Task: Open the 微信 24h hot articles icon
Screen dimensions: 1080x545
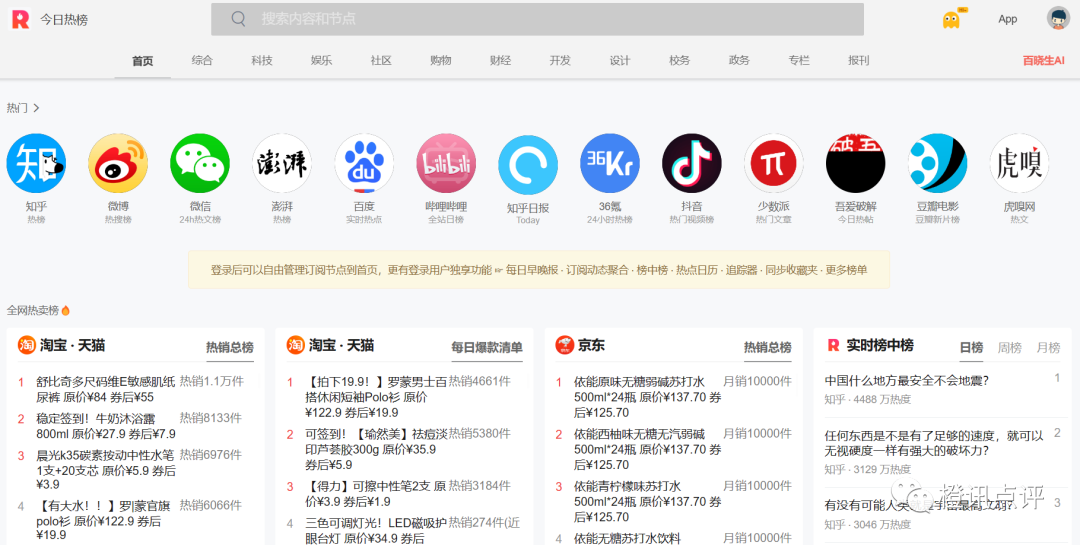Action: tap(200, 163)
